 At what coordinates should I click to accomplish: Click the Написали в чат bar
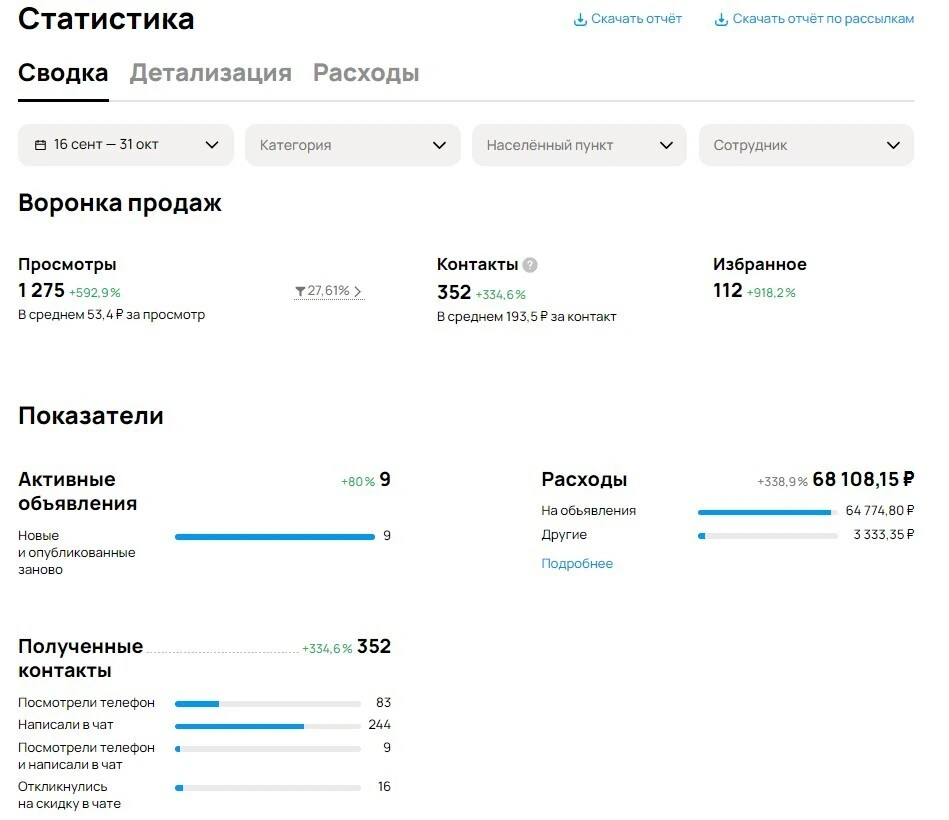268,726
